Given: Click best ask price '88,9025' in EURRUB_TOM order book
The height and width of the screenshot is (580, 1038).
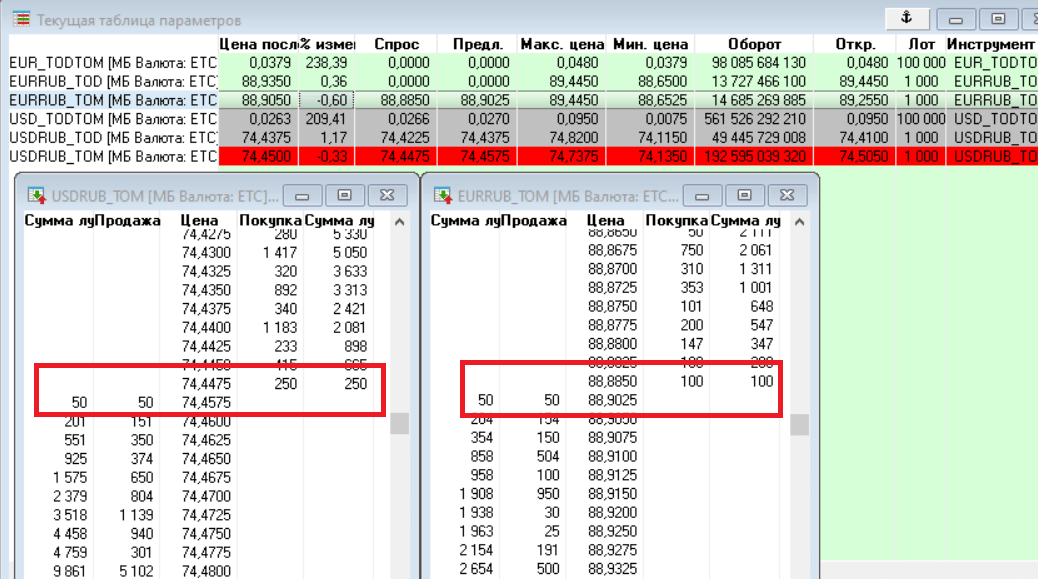Looking at the screenshot, I should [612, 401].
